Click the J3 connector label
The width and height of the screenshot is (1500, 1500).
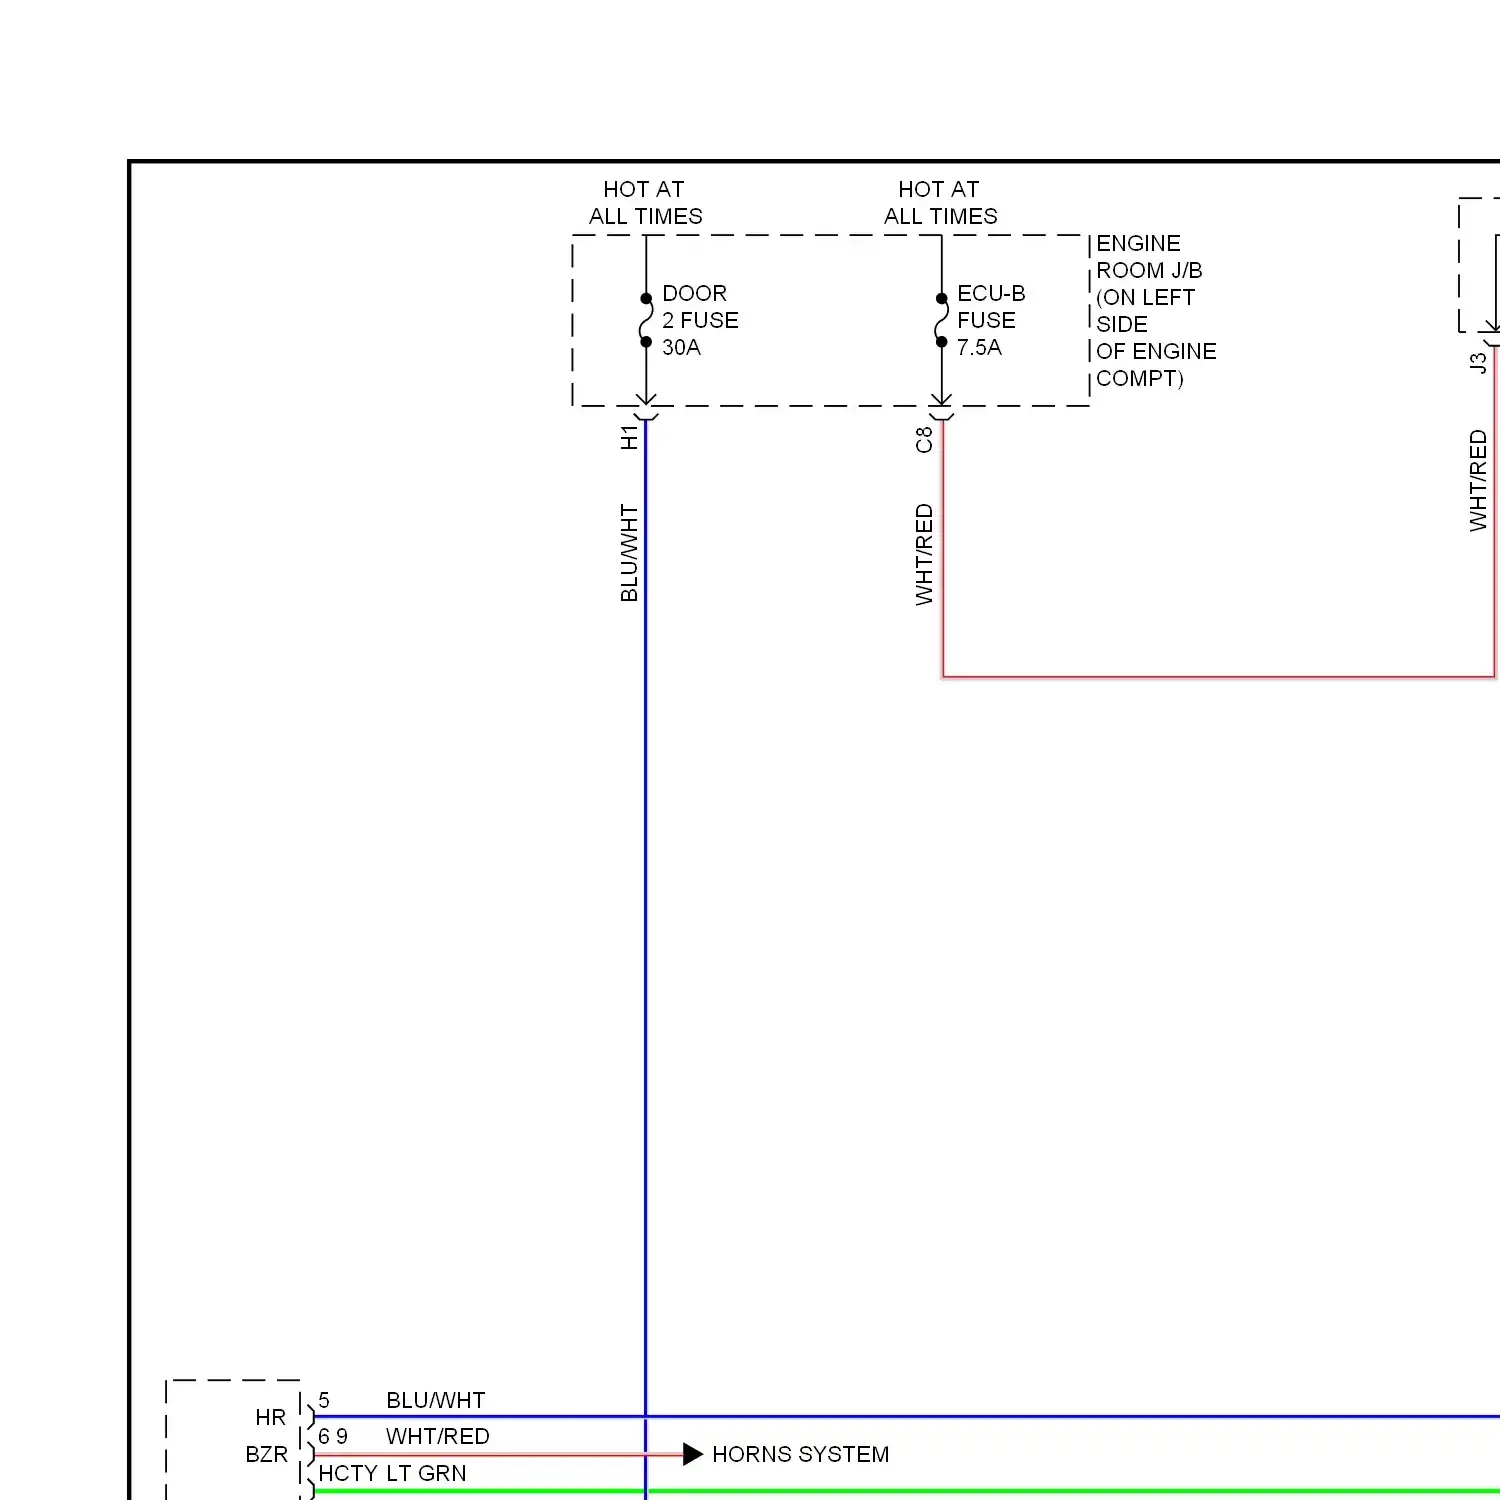[x=1478, y=363]
